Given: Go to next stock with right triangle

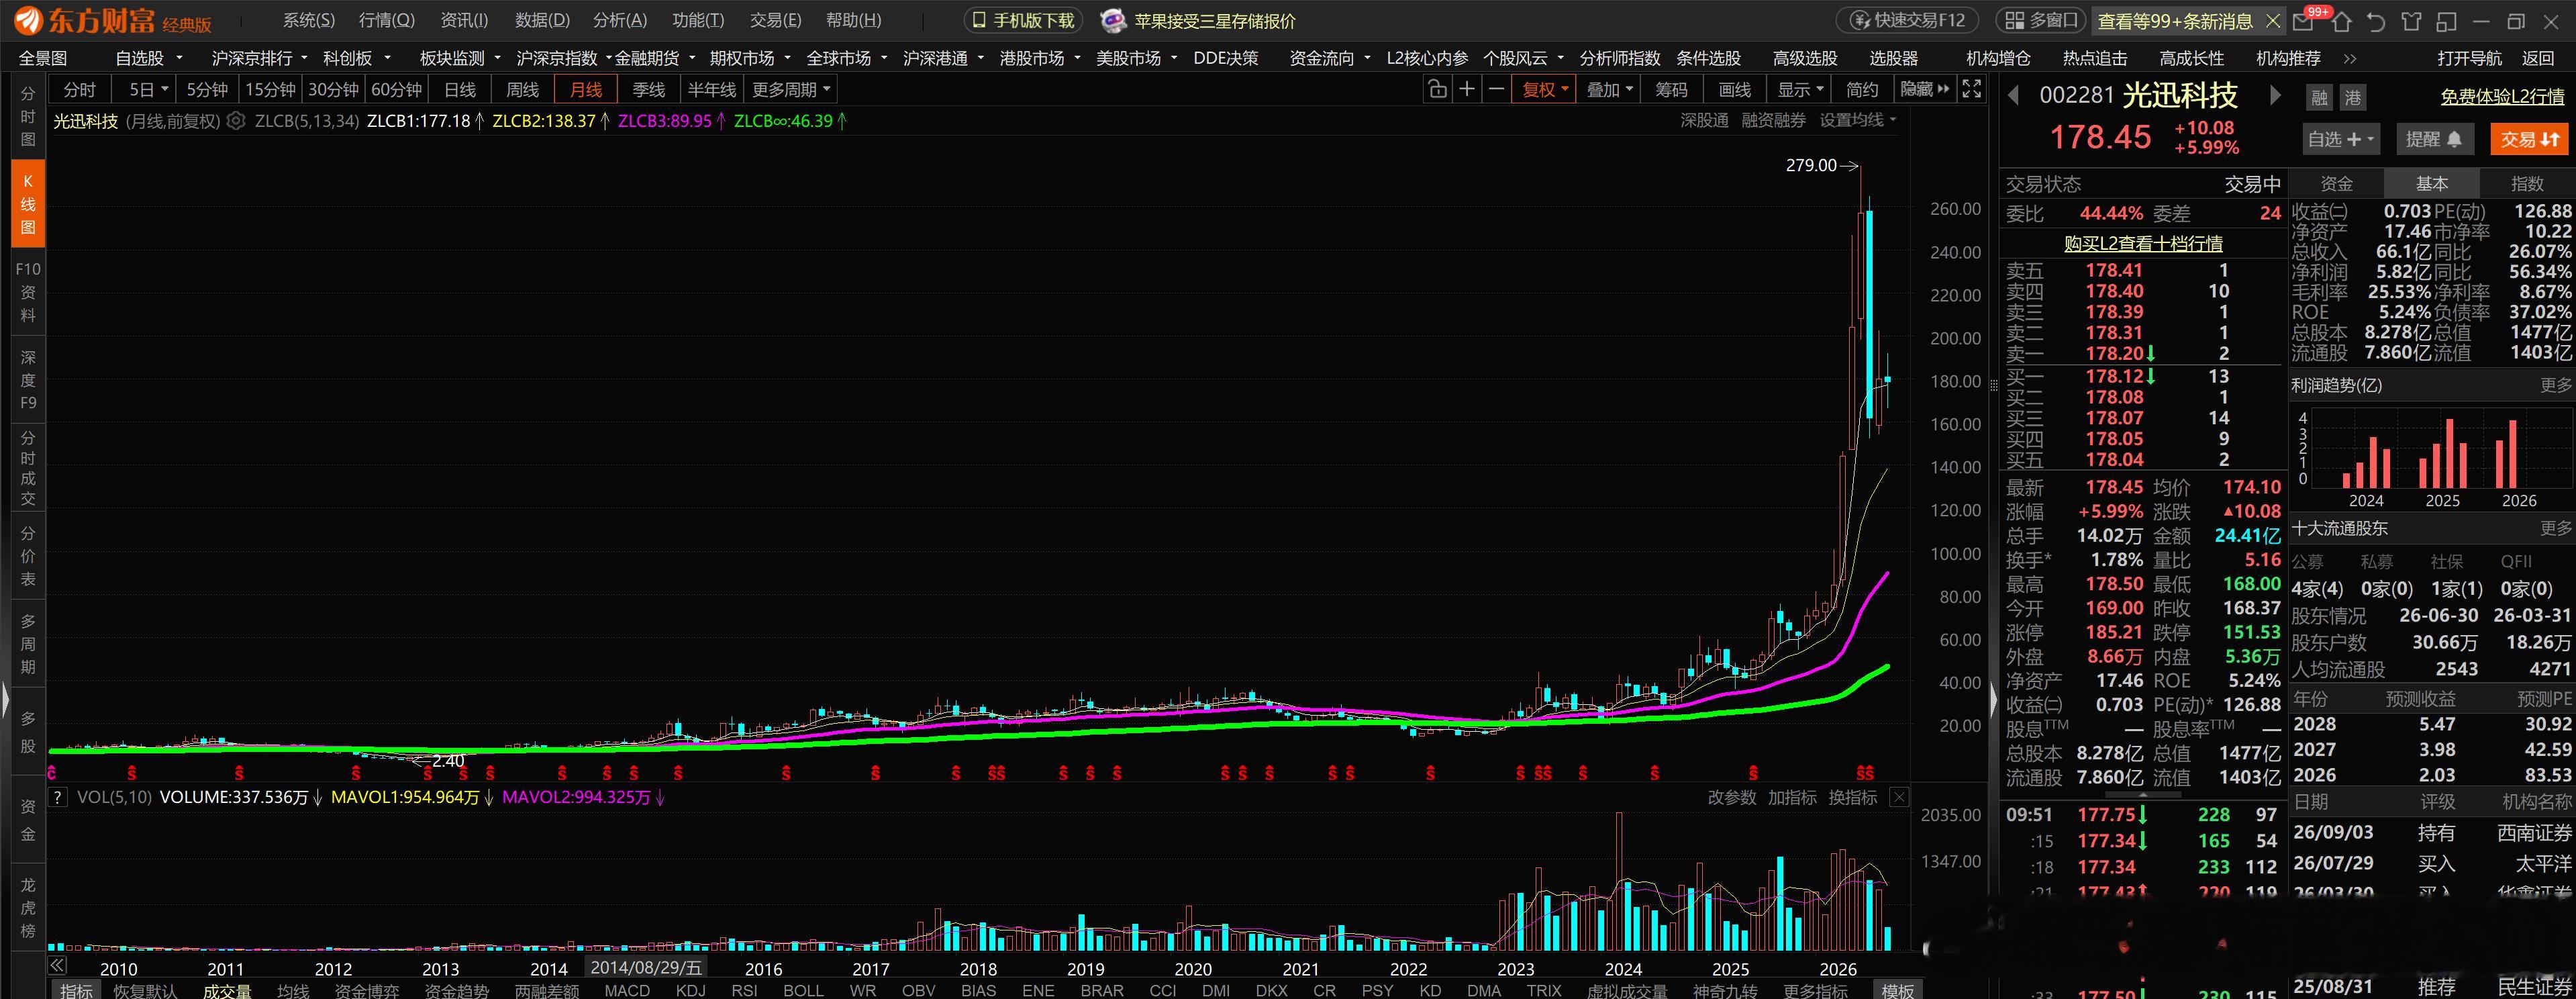Looking at the screenshot, I should pos(2275,95).
